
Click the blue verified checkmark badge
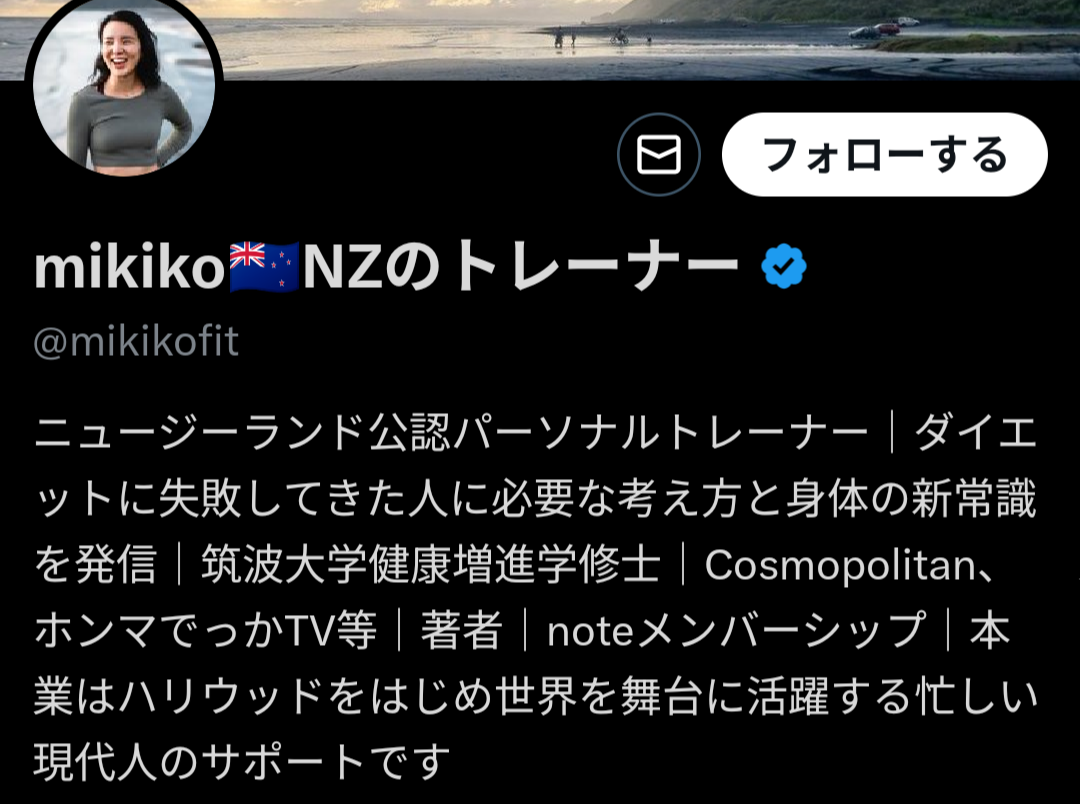pos(784,266)
